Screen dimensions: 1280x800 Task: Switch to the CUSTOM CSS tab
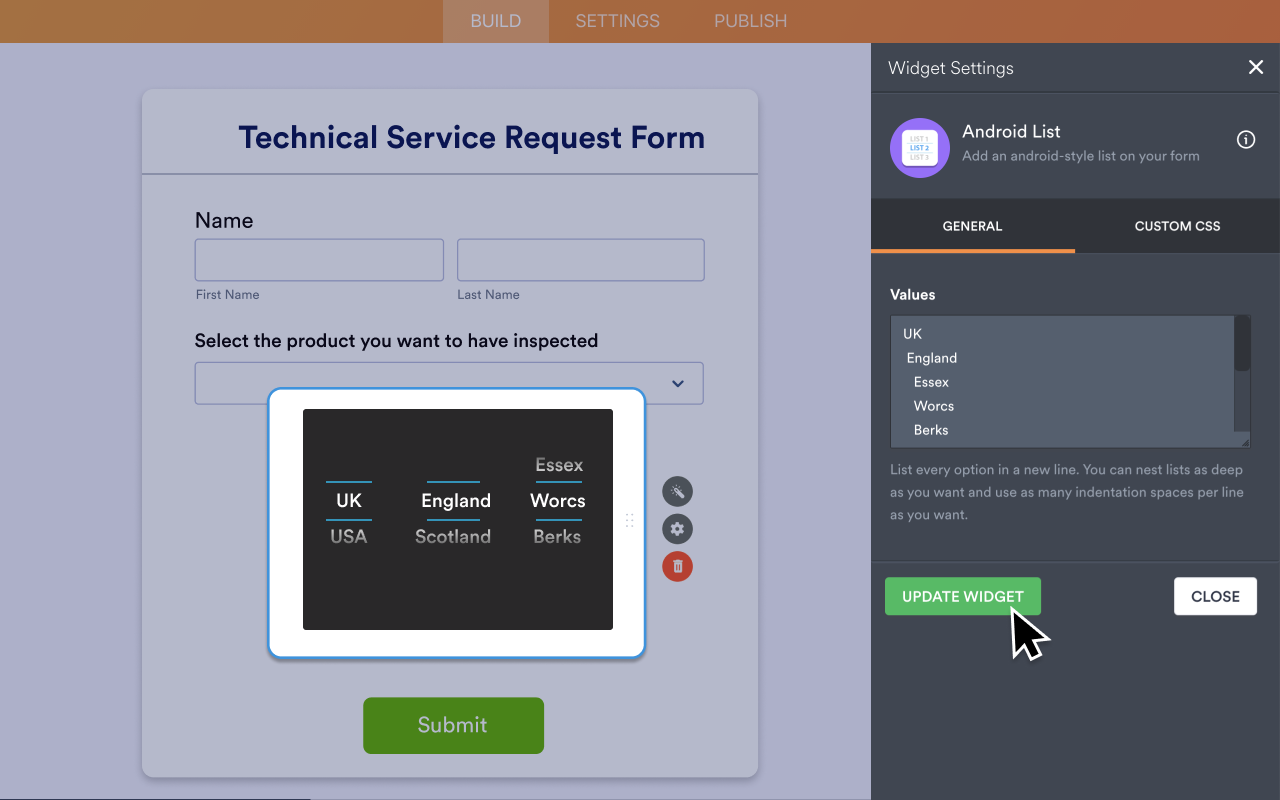(1177, 226)
